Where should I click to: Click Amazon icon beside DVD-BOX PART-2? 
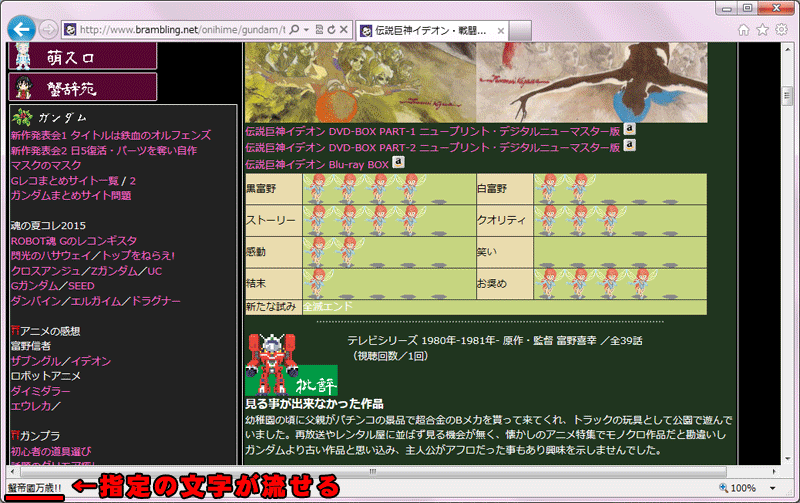[x=630, y=145]
